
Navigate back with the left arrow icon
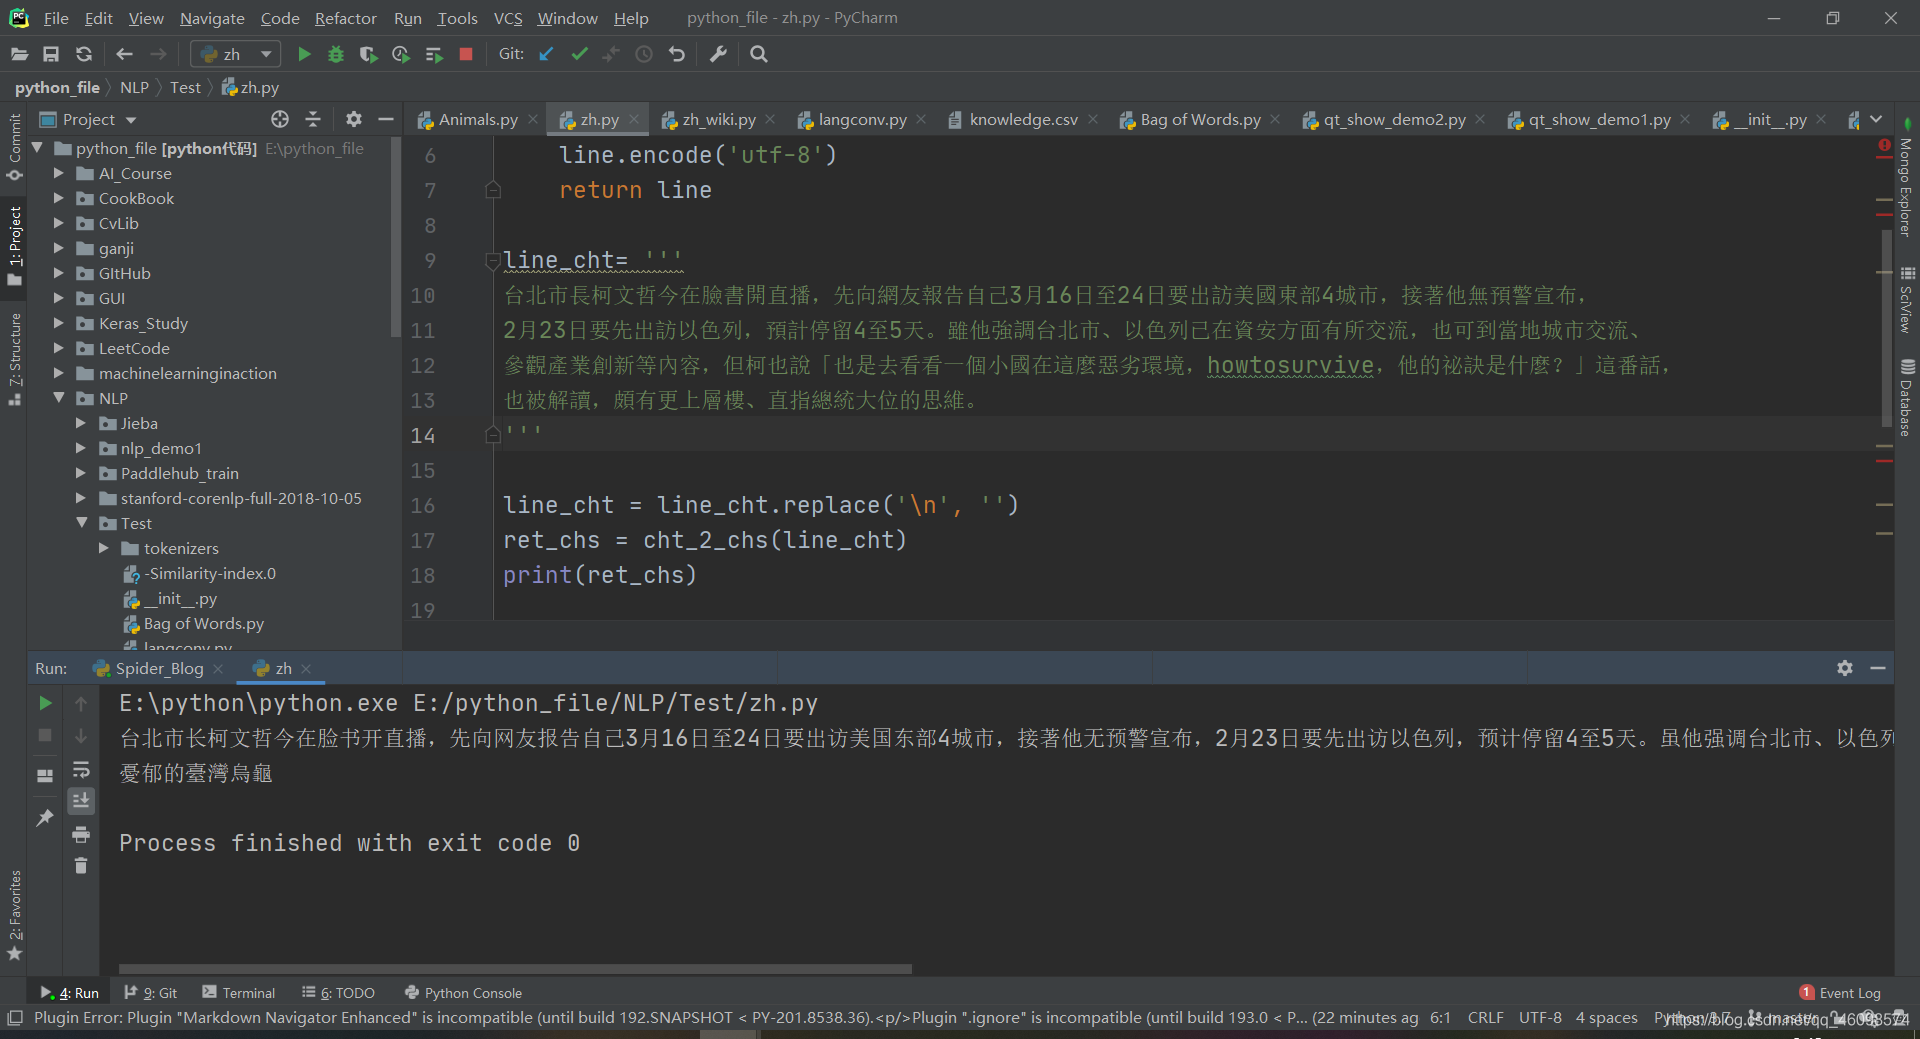pos(124,54)
